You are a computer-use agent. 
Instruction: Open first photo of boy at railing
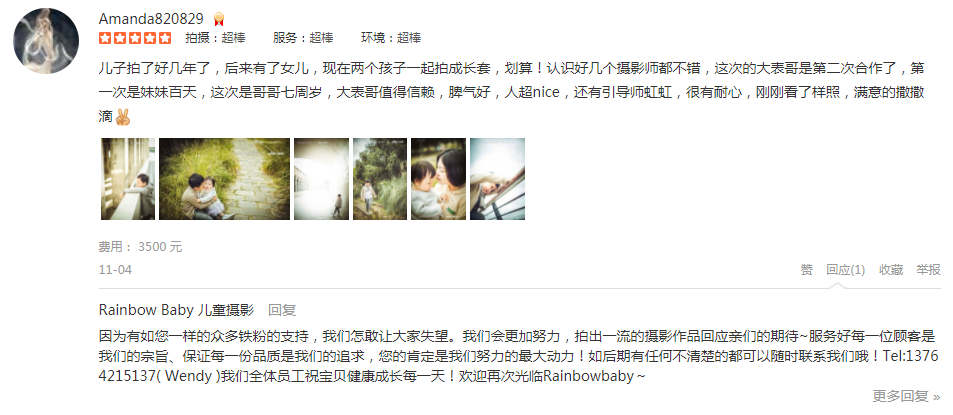(x=128, y=179)
